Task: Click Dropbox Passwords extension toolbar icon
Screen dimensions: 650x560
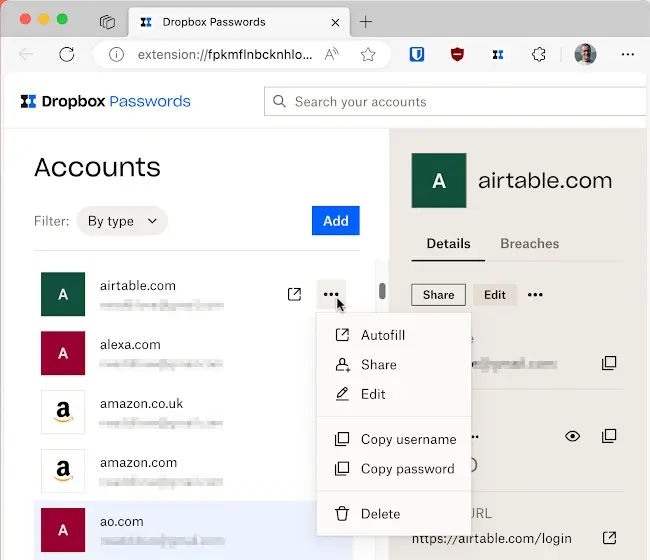Action: tap(498, 54)
